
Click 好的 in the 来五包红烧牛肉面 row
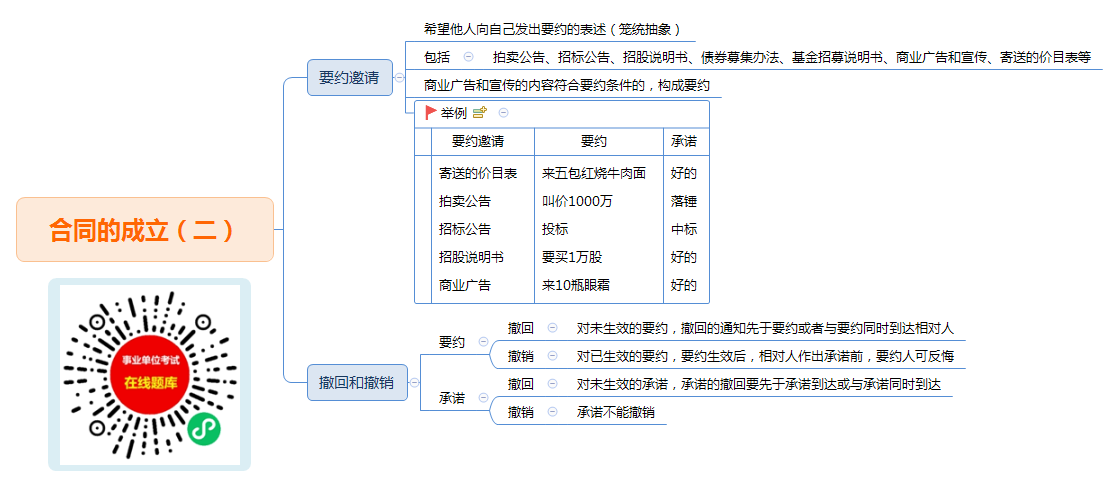coord(684,173)
